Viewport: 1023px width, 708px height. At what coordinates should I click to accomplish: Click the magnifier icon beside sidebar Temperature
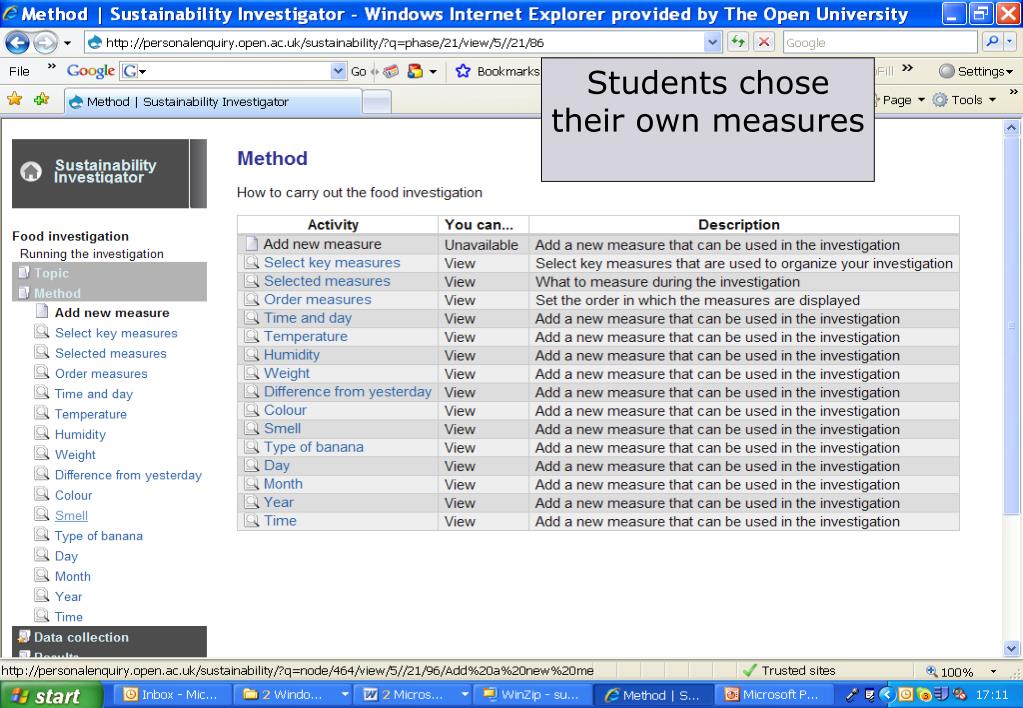pyautogui.click(x=42, y=413)
